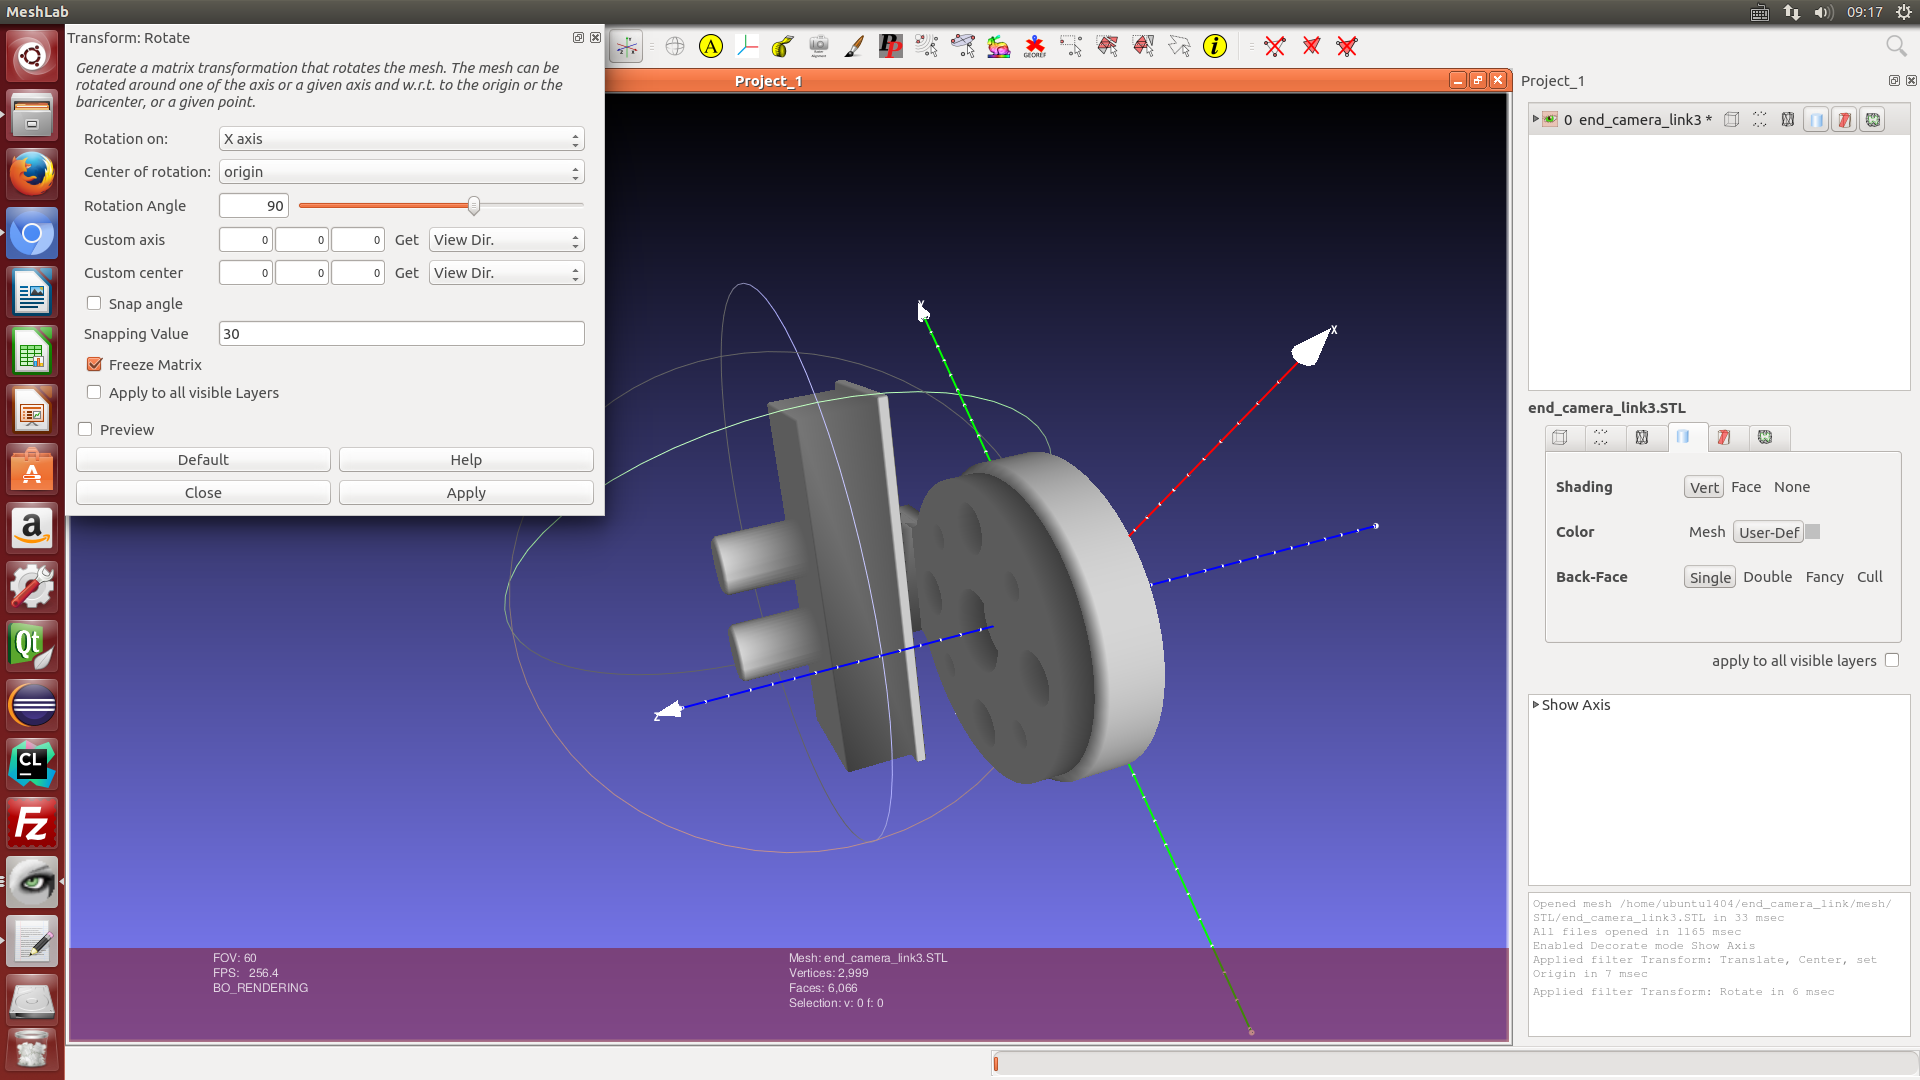The width and height of the screenshot is (1920, 1080).
Task: Set Shading to None
Action: tap(1792, 487)
